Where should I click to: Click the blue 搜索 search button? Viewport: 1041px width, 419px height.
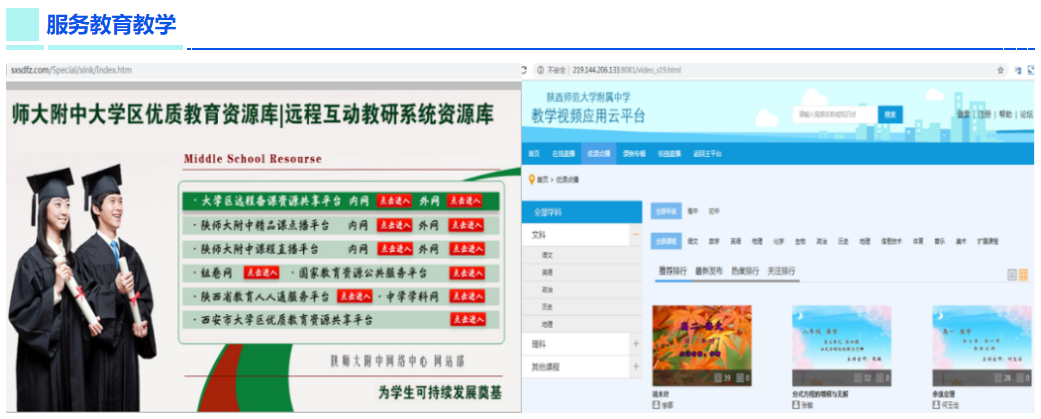890,114
